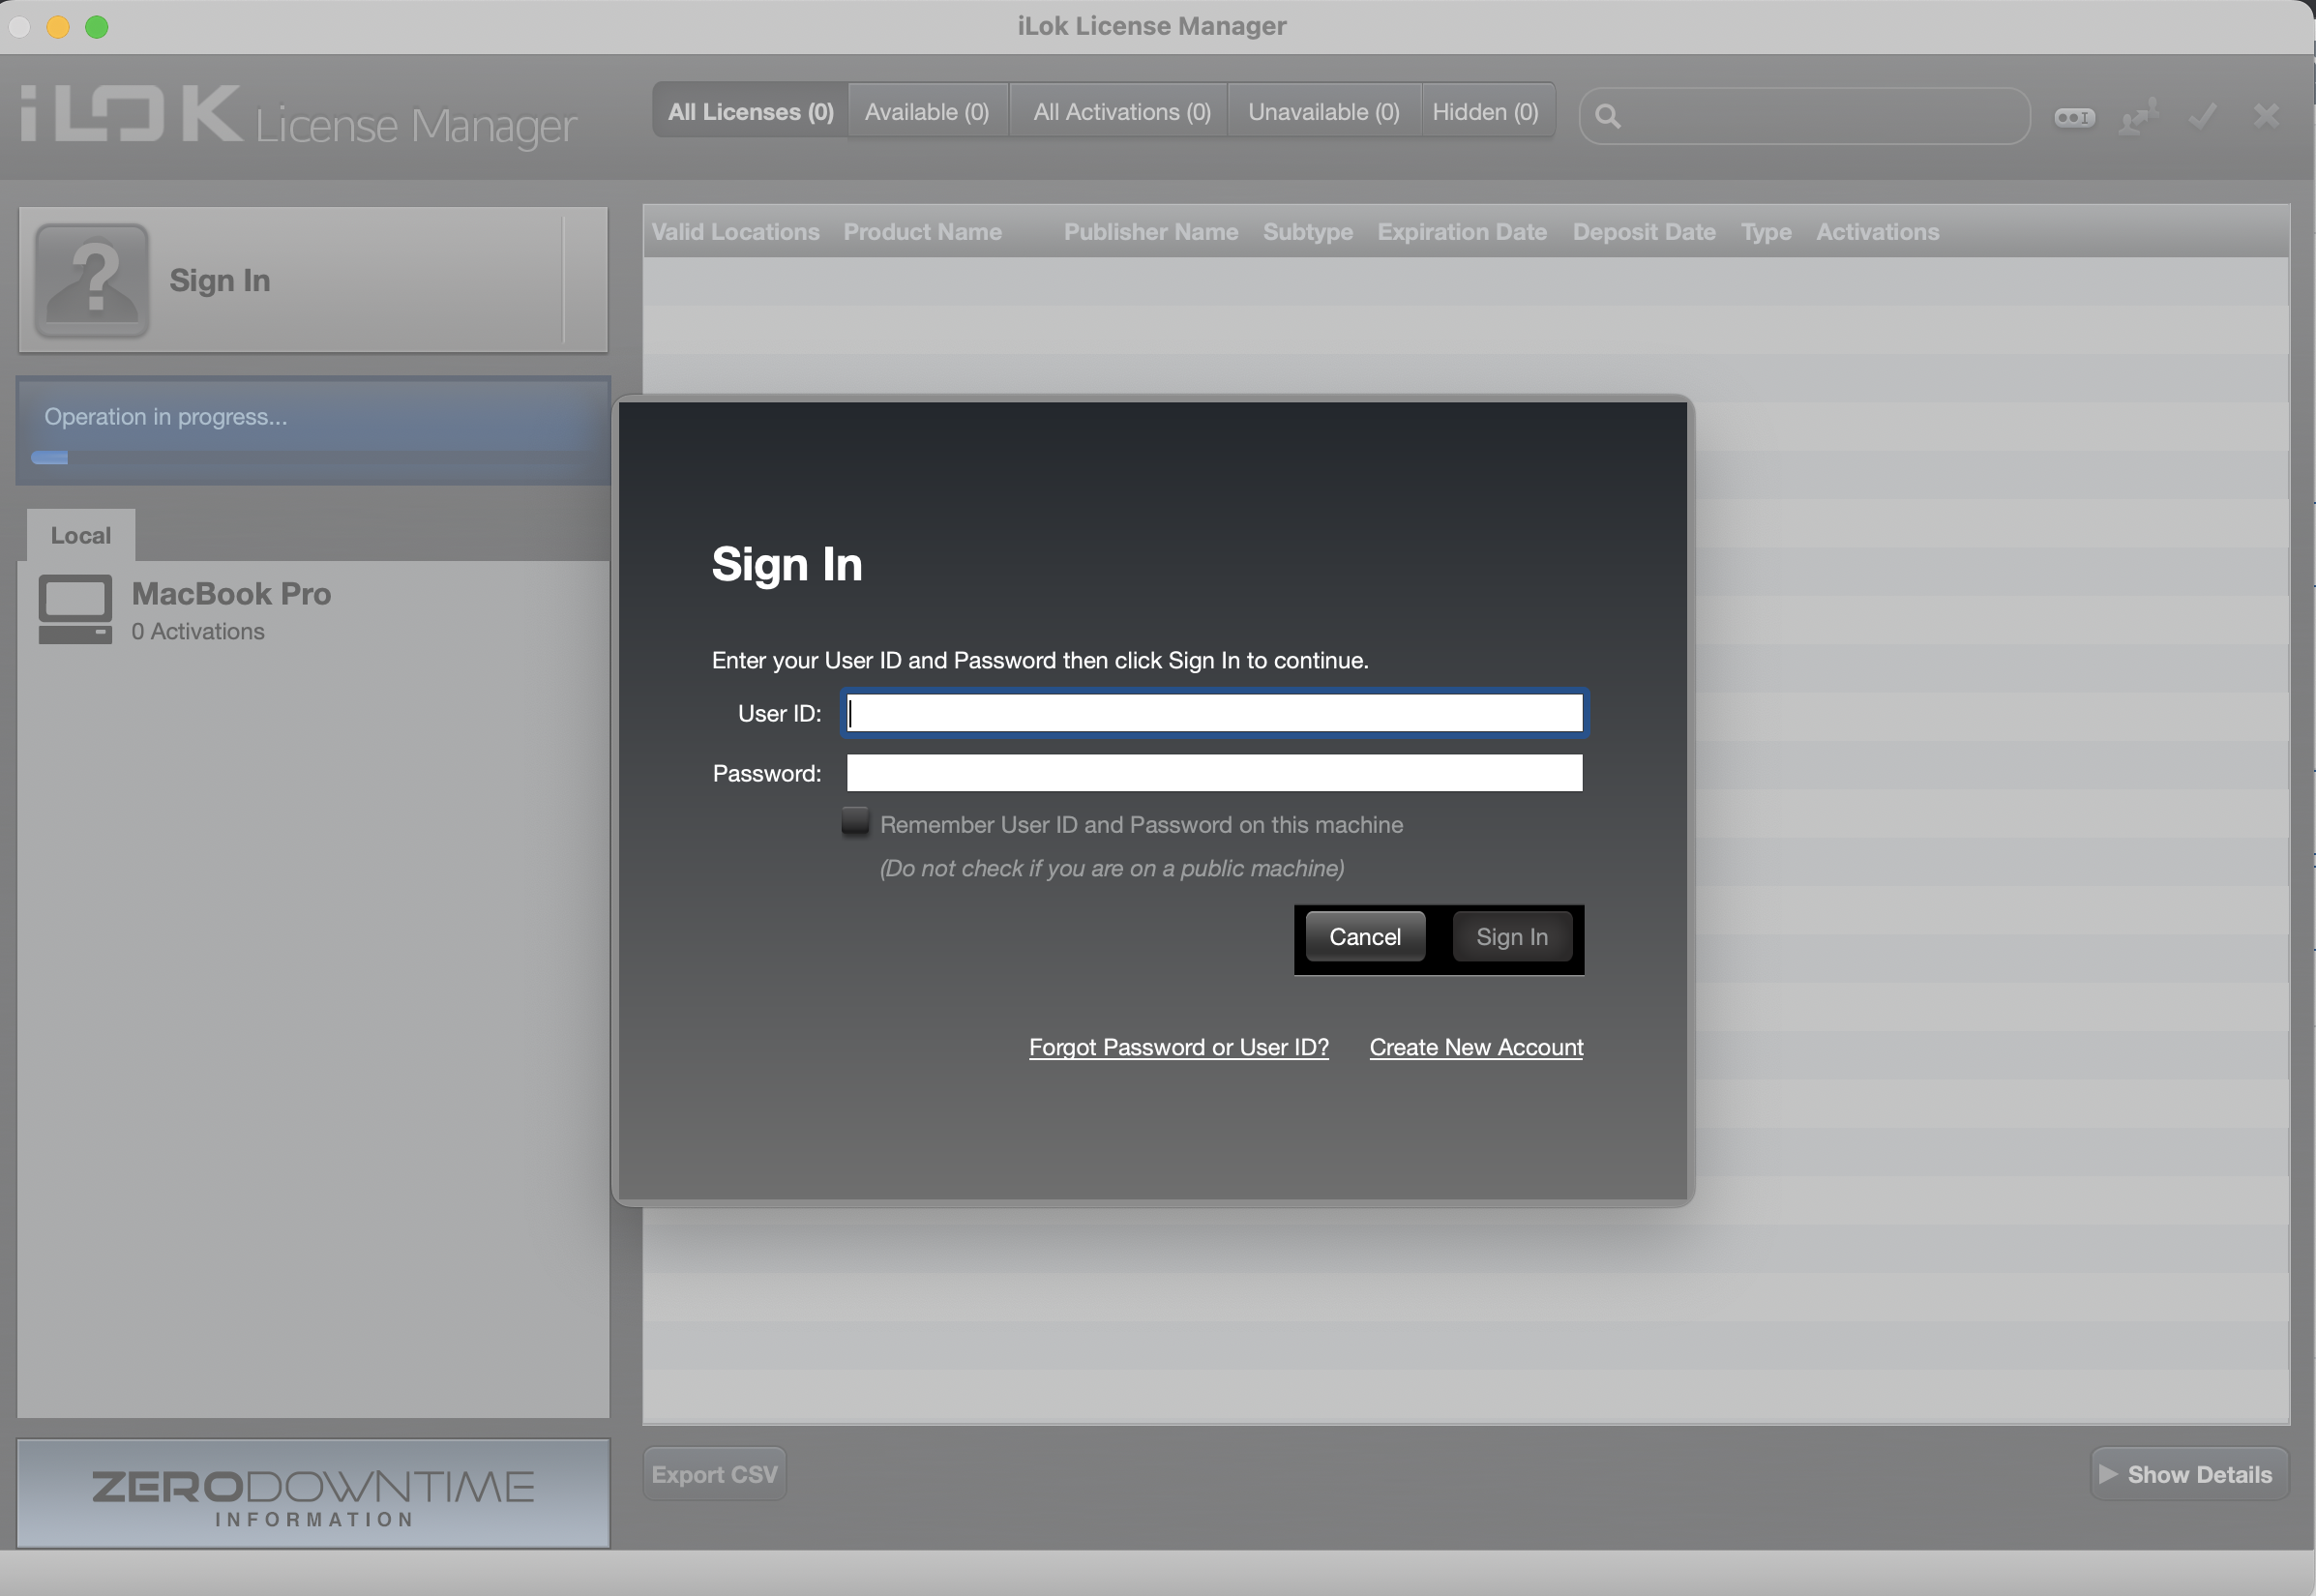
Task: Select the MacBook Pro computer icon
Action: 75,609
